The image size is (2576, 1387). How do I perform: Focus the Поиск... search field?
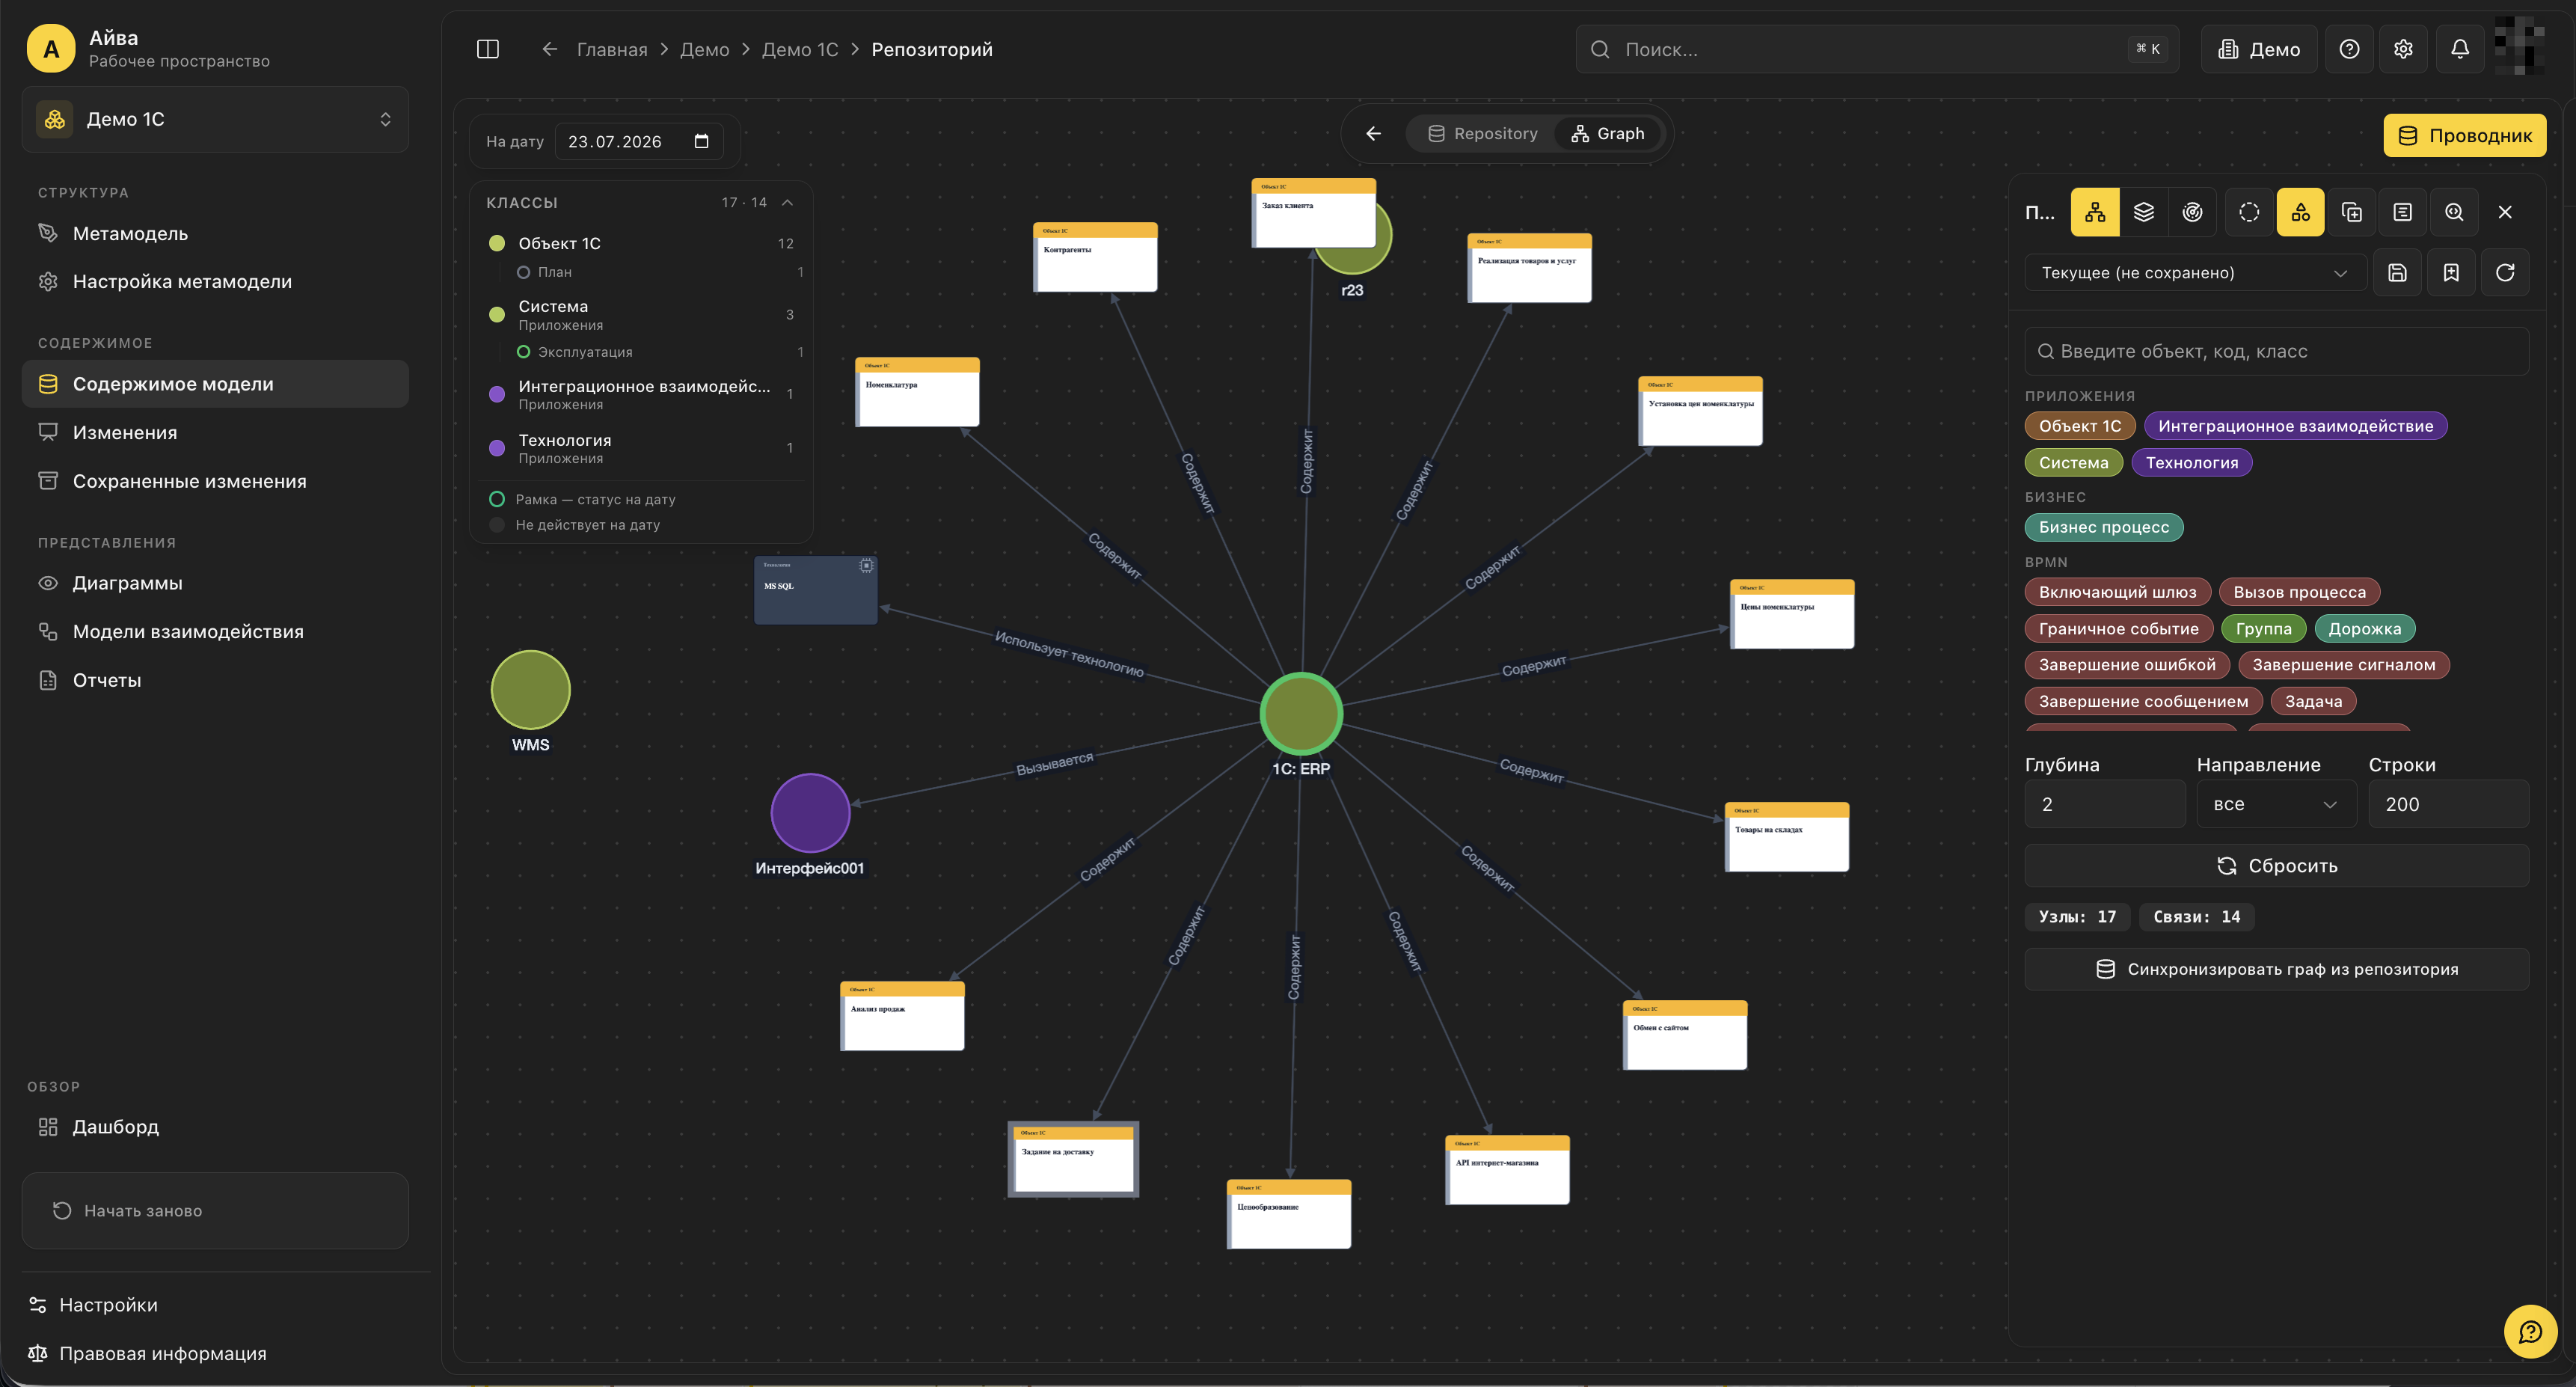click(1877, 49)
